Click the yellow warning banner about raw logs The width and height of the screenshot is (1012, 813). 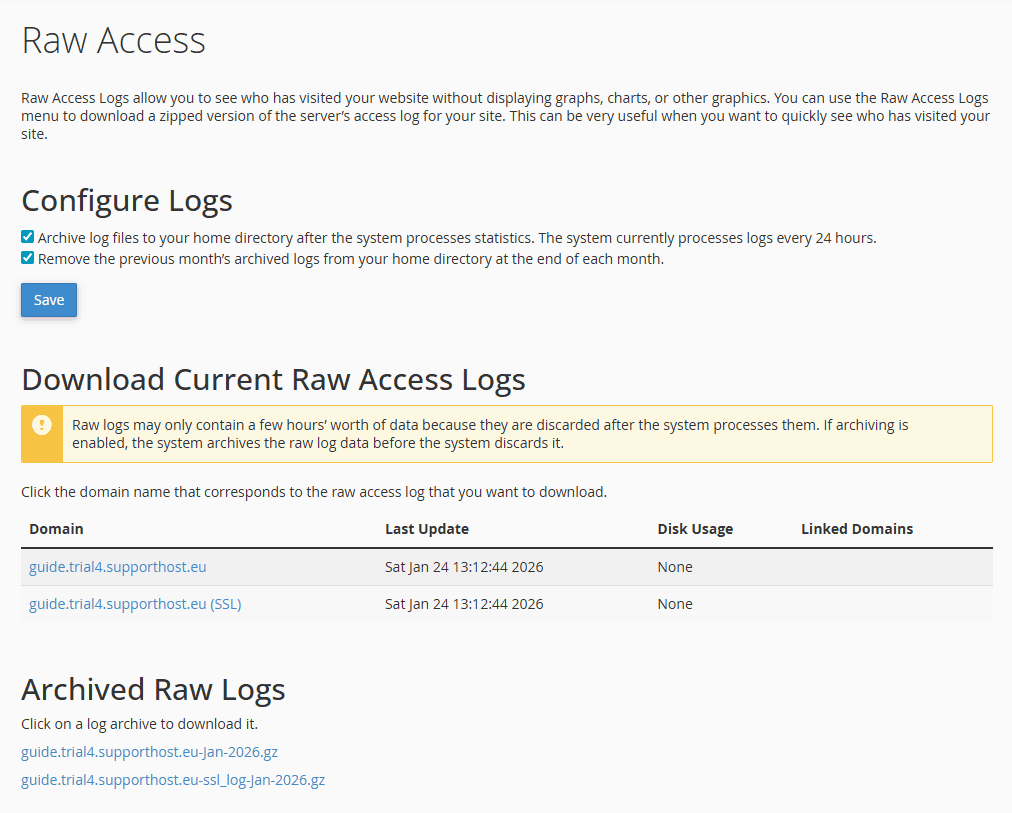pos(528,433)
